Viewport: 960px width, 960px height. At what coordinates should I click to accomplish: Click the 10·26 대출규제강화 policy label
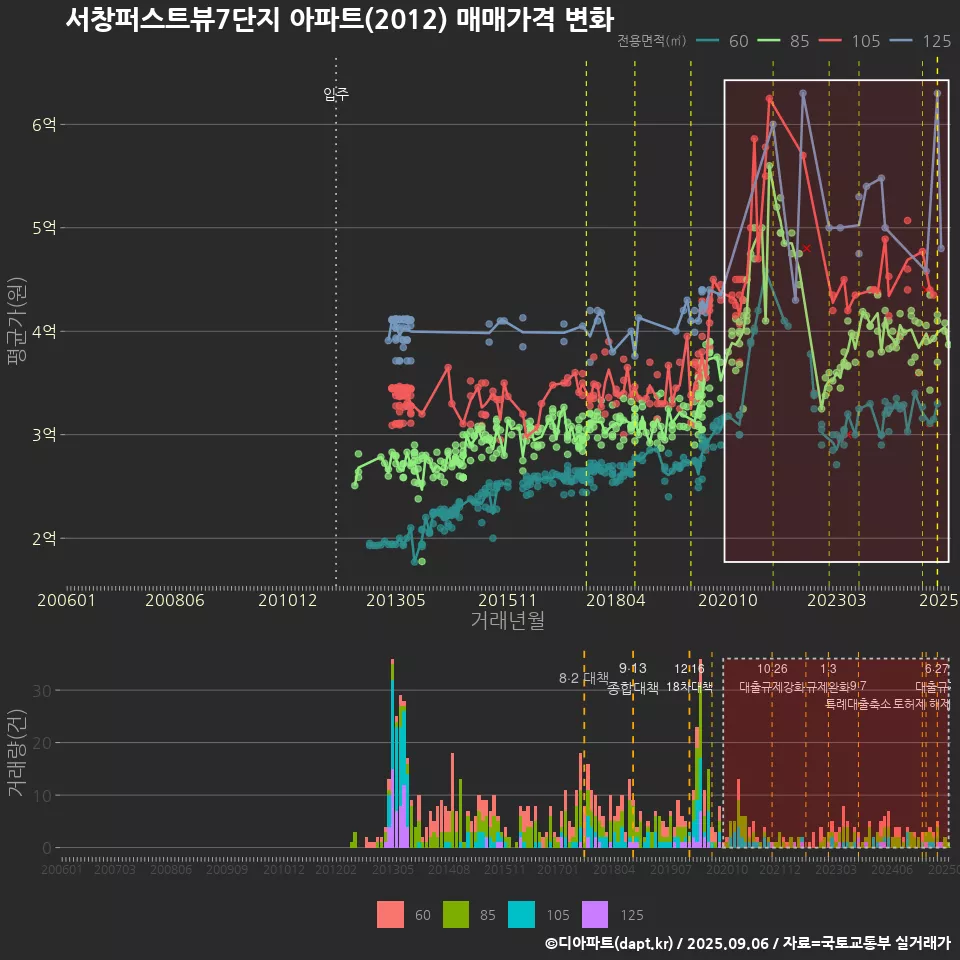772,678
